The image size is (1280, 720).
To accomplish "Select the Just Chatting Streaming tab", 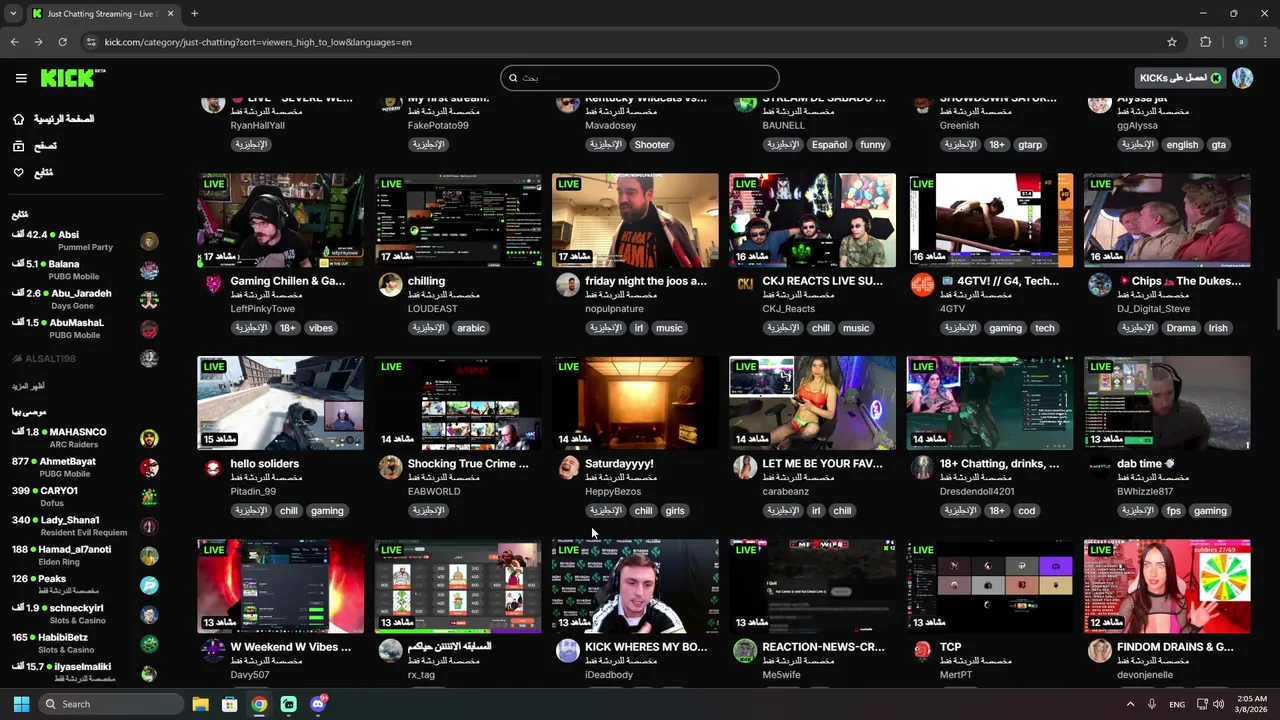I will pyautogui.click(x=103, y=14).
